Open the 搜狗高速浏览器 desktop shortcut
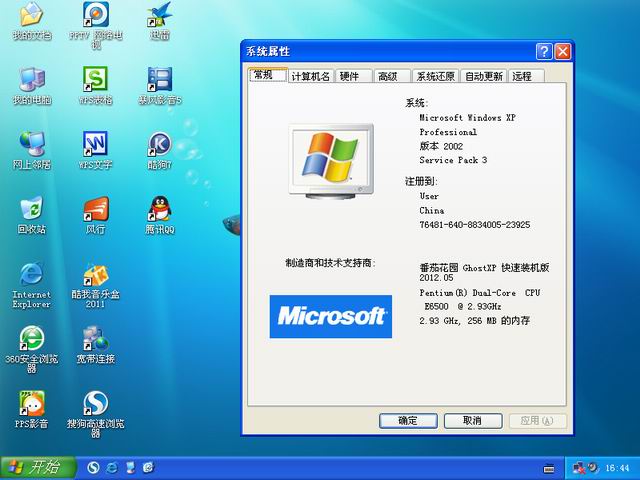 tap(96, 414)
